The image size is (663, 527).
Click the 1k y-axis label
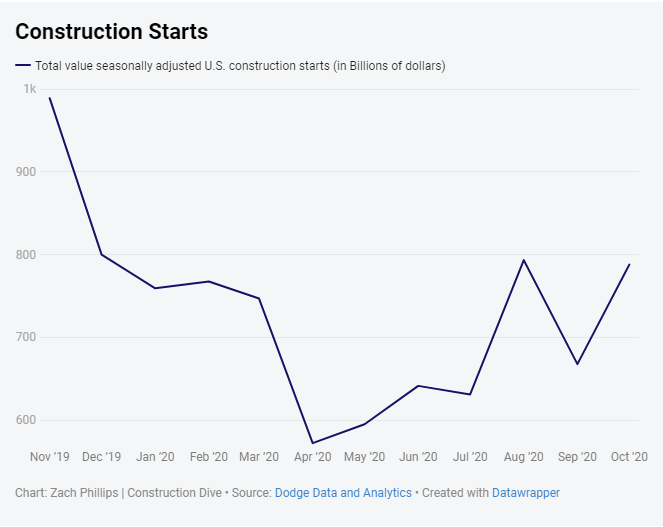[30, 89]
